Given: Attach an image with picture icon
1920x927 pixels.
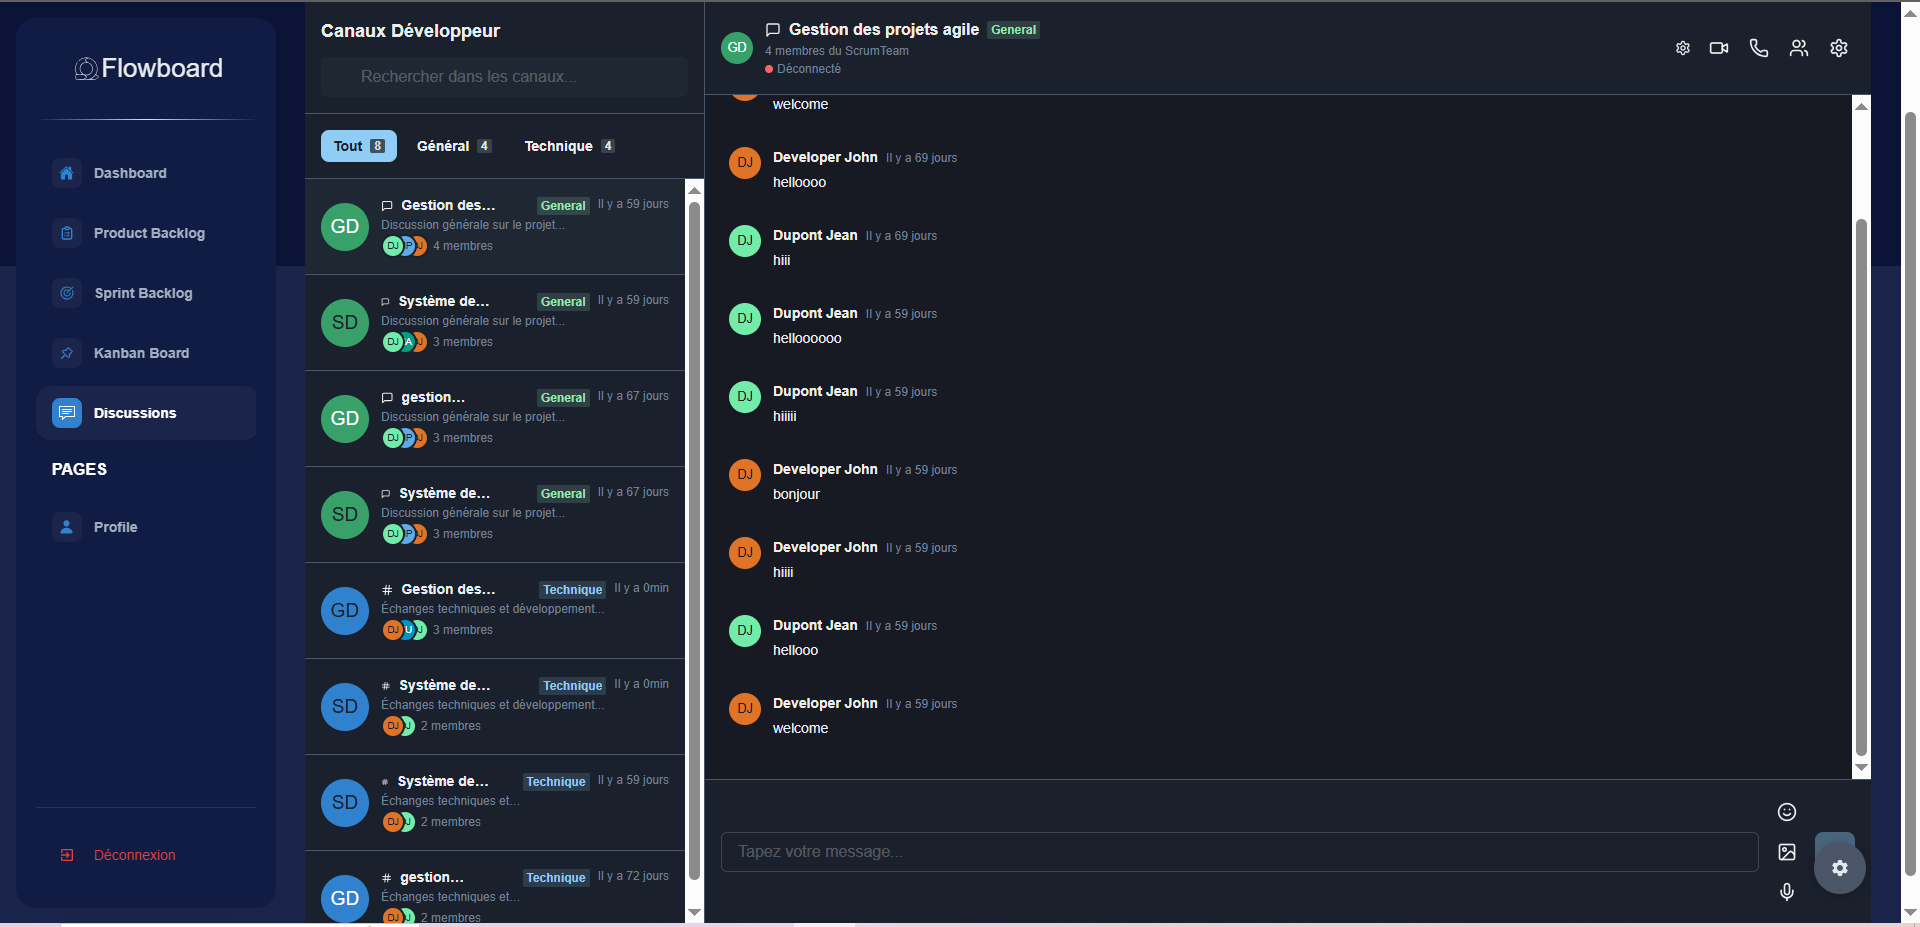Looking at the screenshot, I should pyautogui.click(x=1787, y=852).
